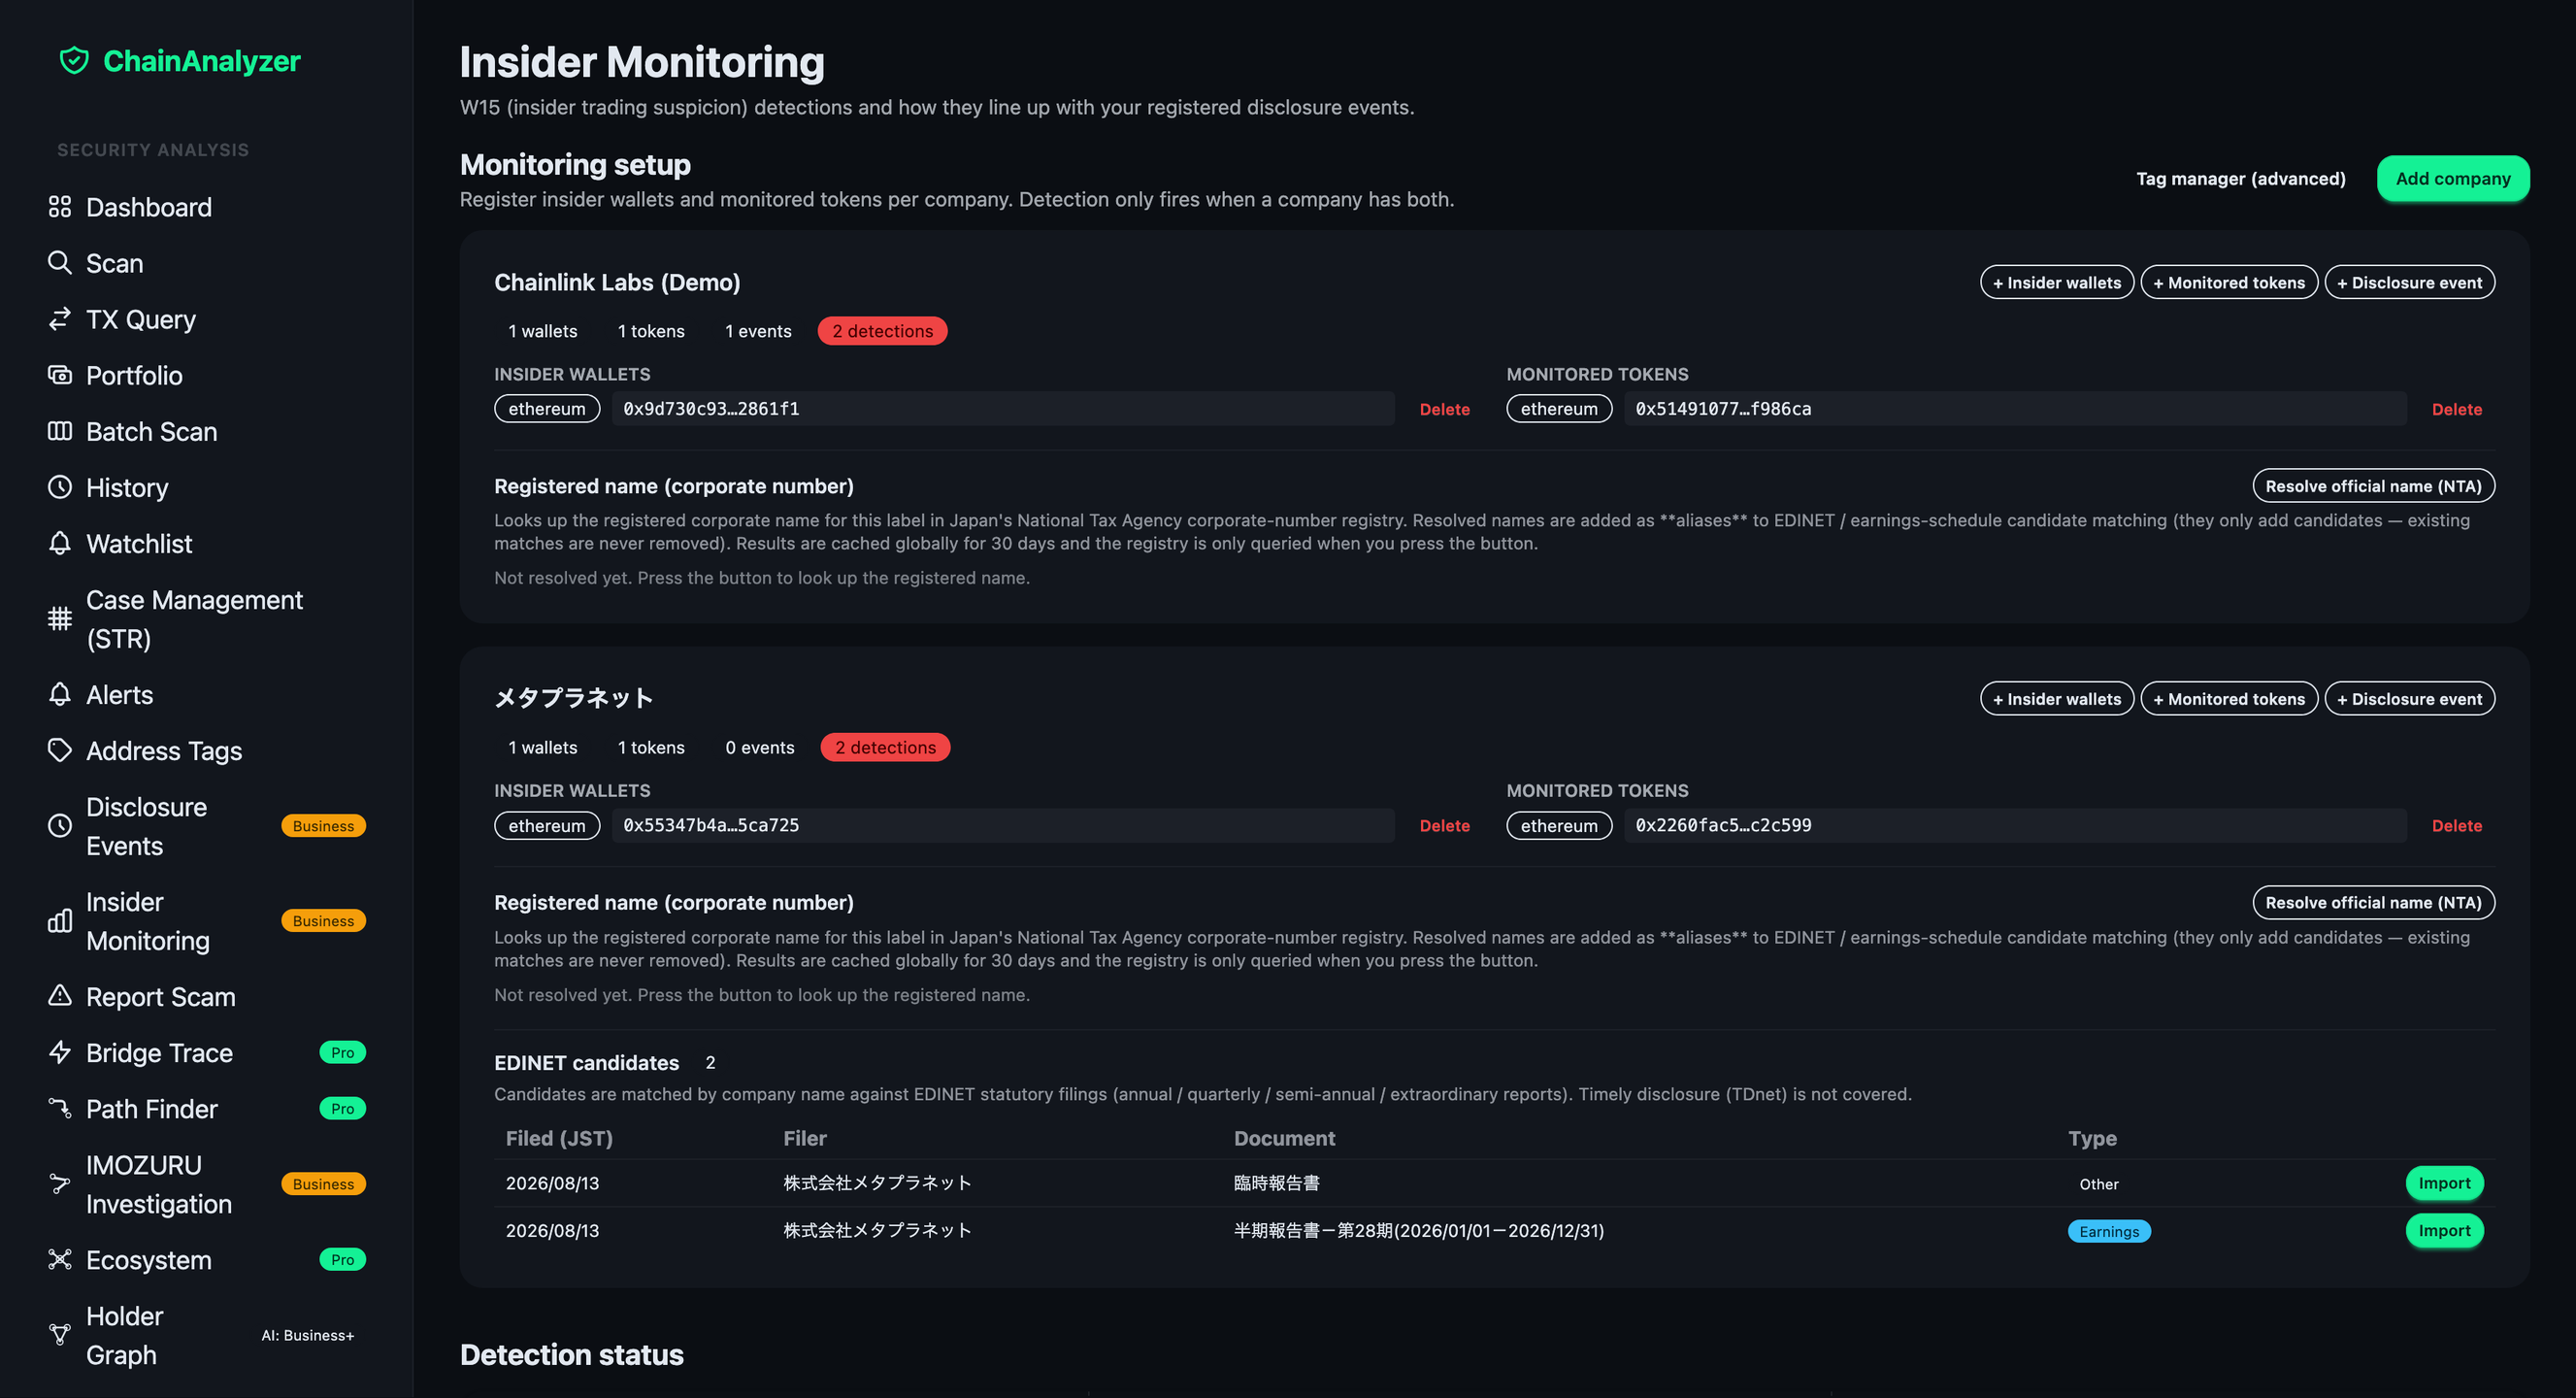Click the Insider Monitoring bar chart icon

60,921
